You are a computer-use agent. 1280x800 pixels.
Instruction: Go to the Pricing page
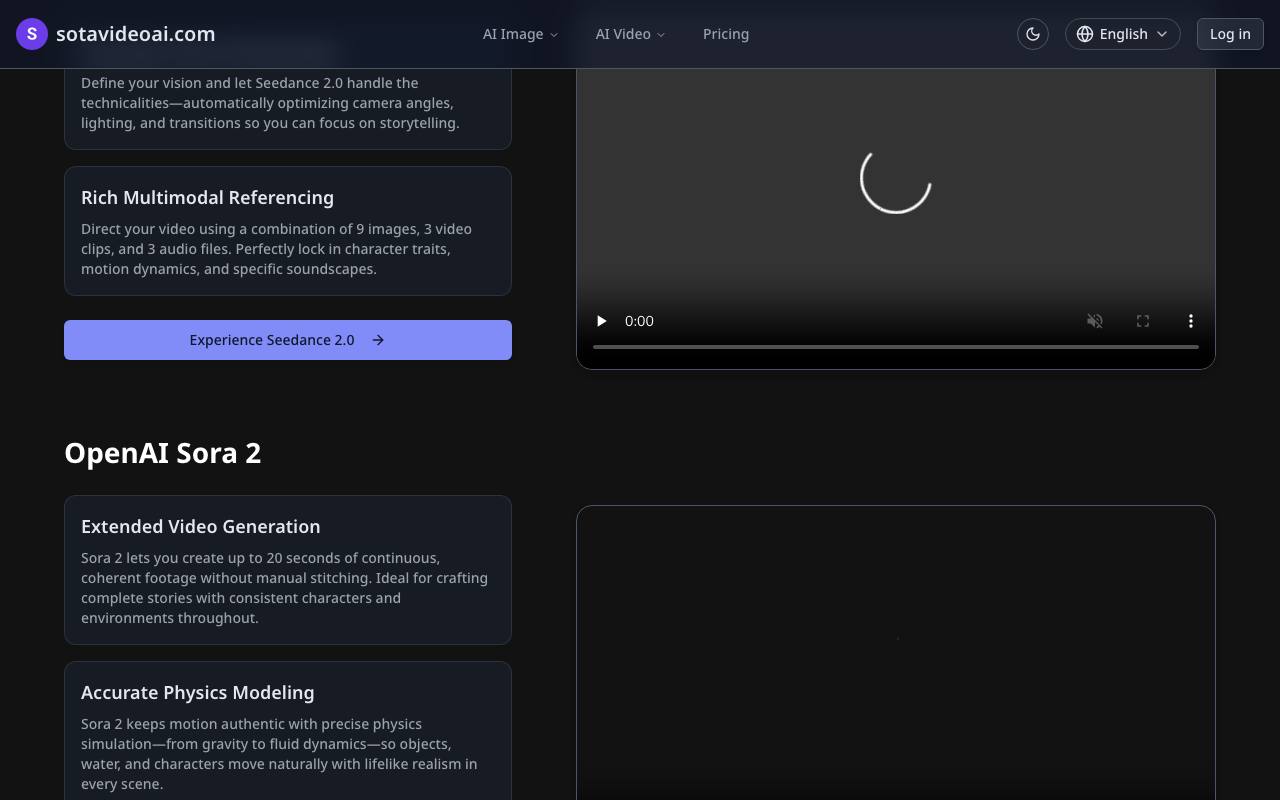click(726, 34)
